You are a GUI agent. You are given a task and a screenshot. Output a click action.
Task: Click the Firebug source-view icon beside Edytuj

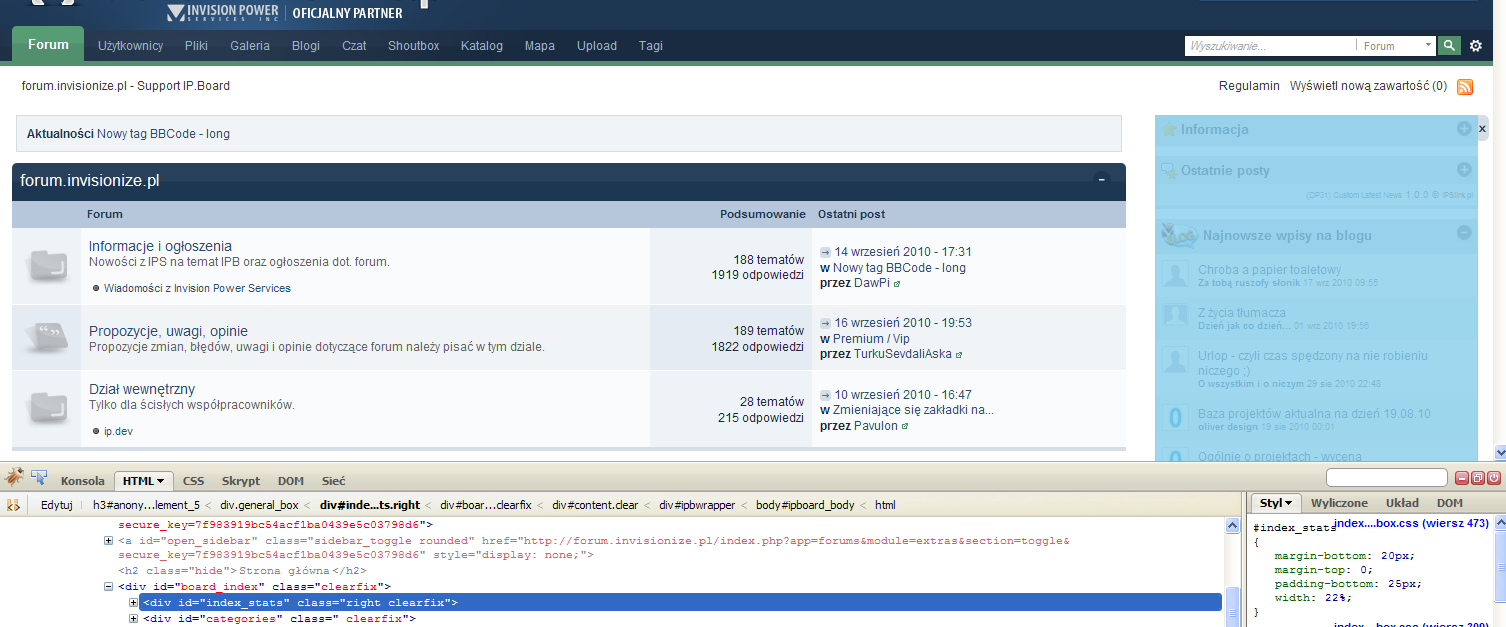point(14,505)
